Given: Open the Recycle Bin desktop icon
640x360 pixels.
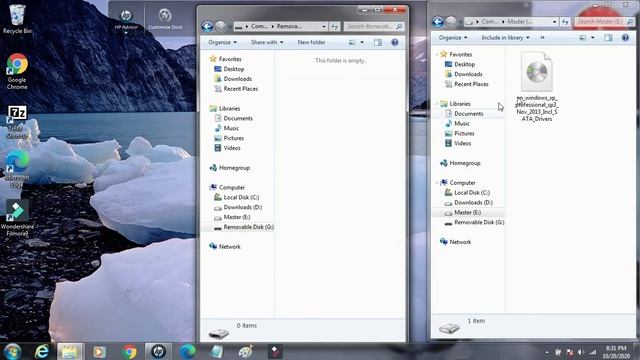Looking at the screenshot, I should pos(17,18).
